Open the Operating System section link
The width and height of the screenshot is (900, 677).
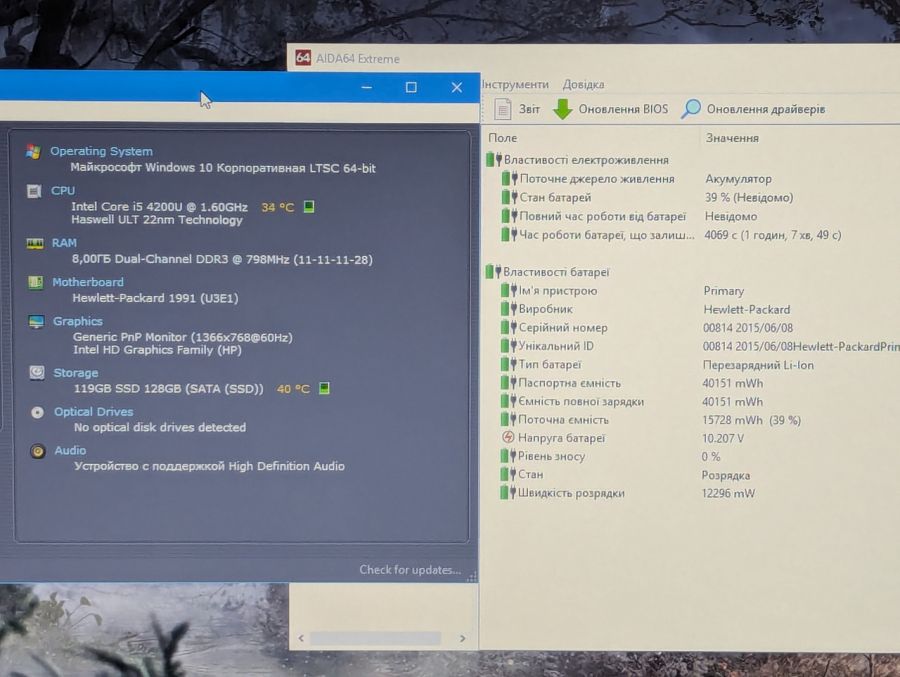102,151
